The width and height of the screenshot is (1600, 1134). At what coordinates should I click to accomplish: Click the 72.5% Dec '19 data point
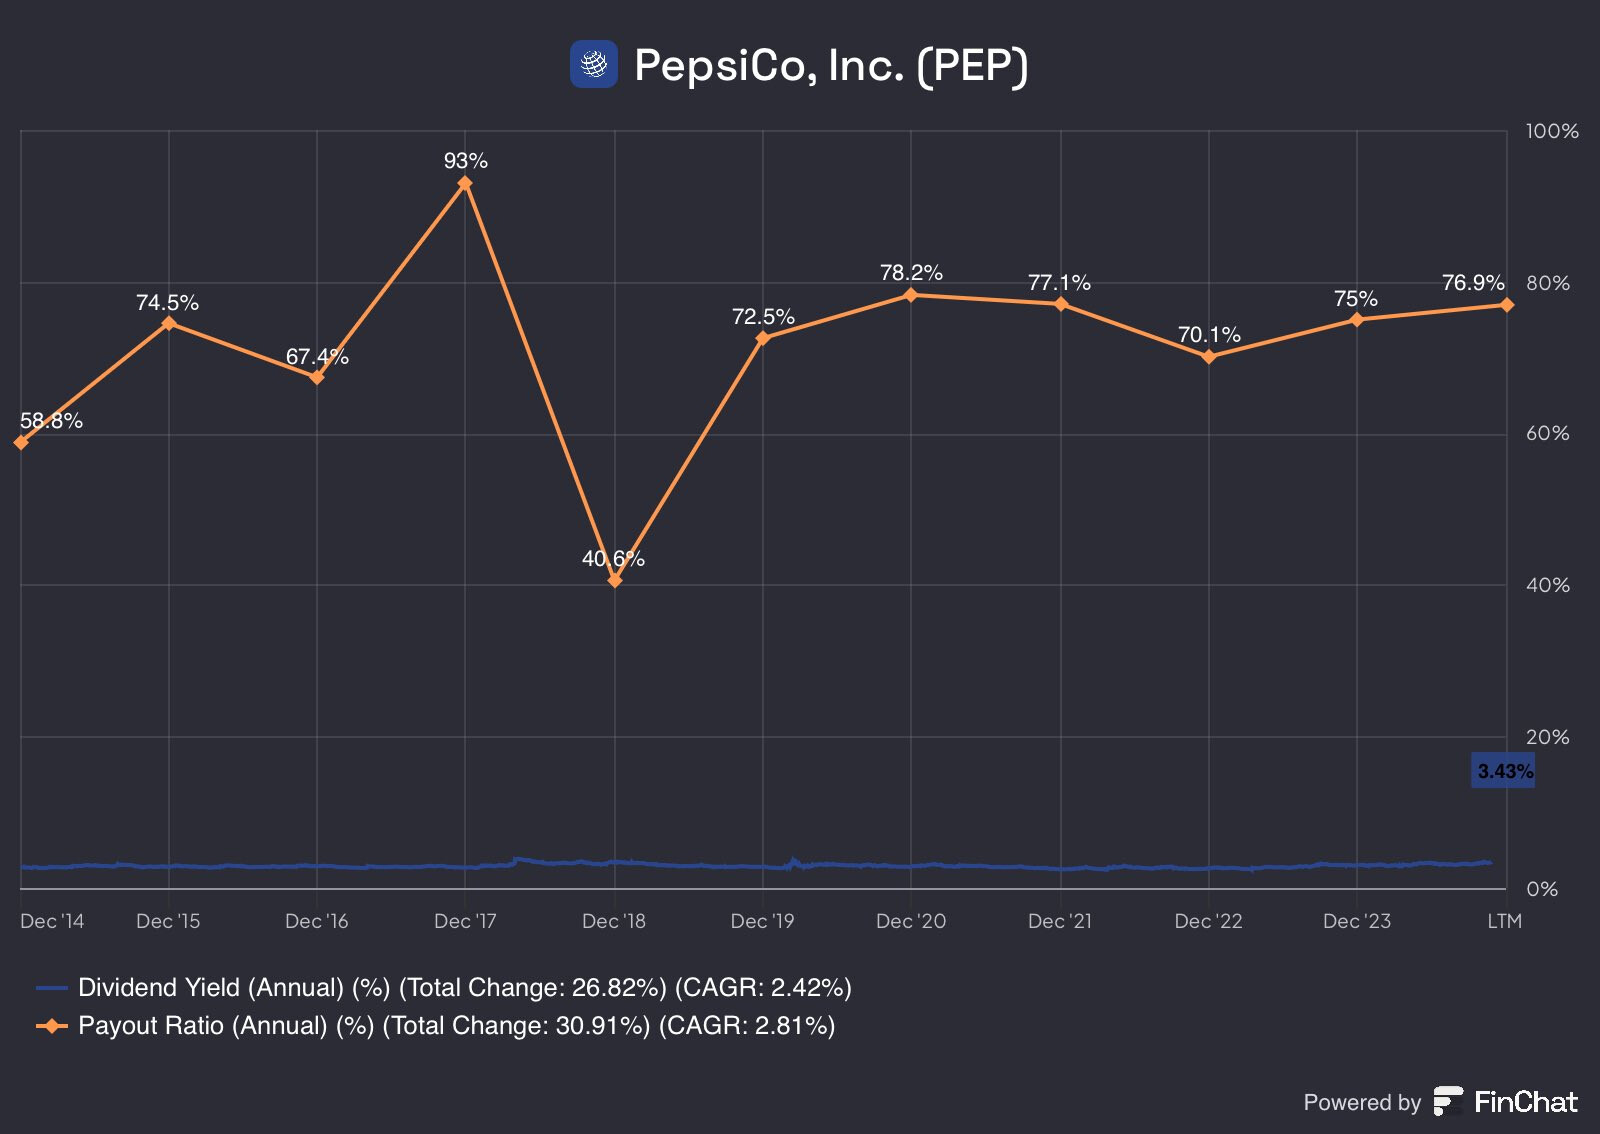point(763,338)
